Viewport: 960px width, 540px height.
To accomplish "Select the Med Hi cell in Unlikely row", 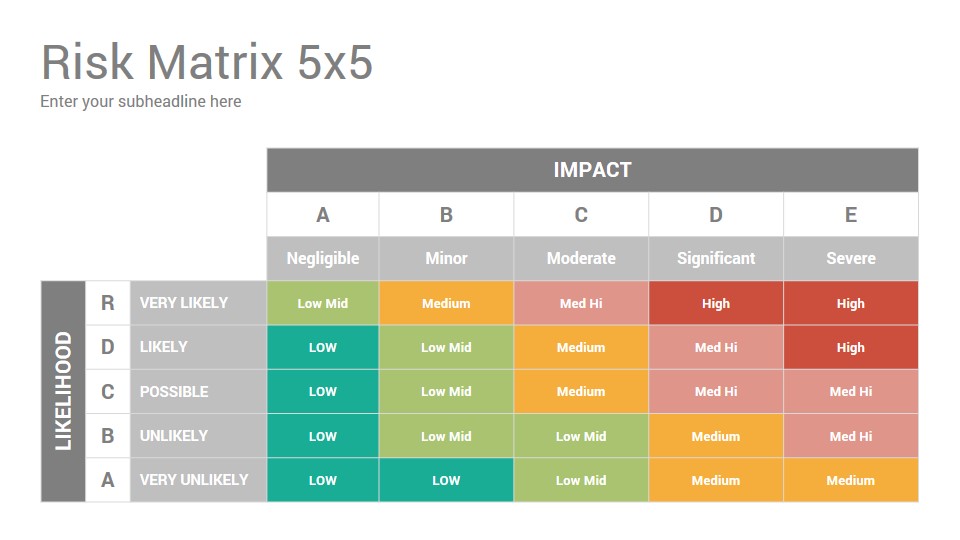I will click(851, 436).
